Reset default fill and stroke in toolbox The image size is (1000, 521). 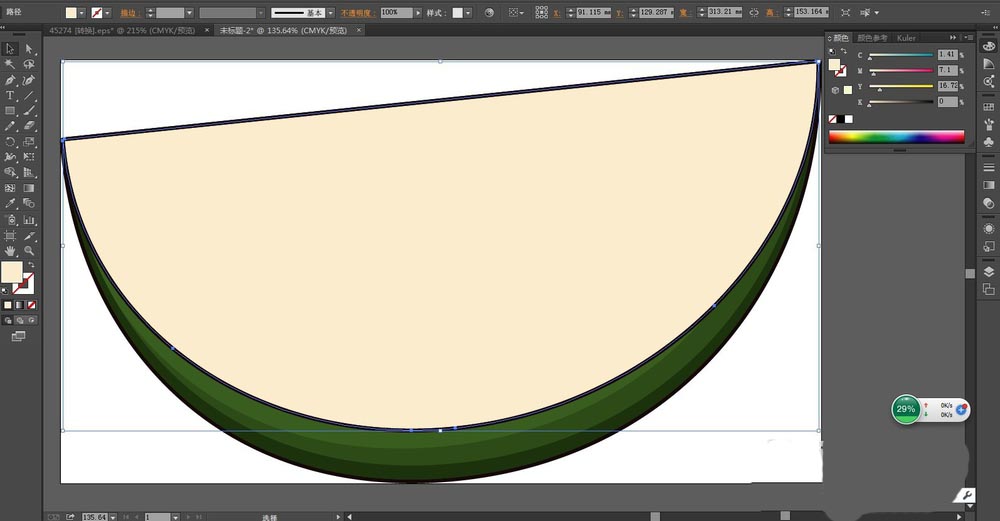(x=5, y=291)
